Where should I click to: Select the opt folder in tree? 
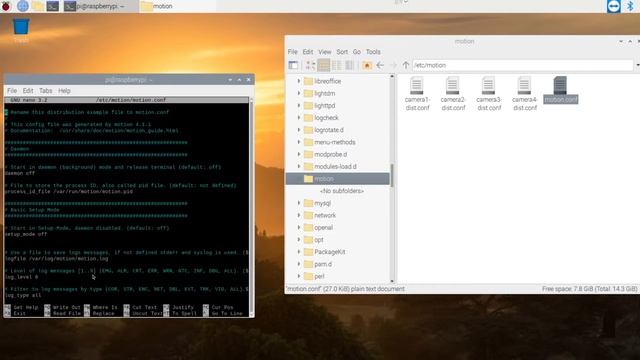[x=319, y=240]
